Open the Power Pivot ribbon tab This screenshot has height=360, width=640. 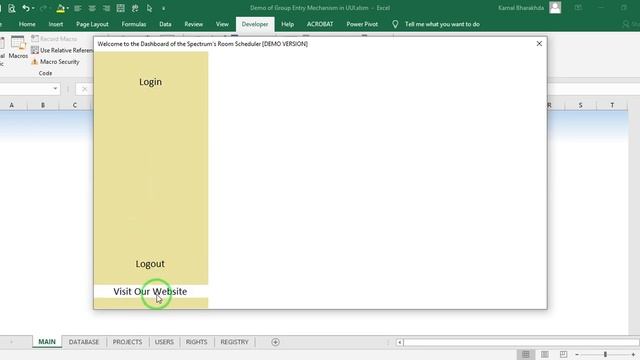pos(362,24)
